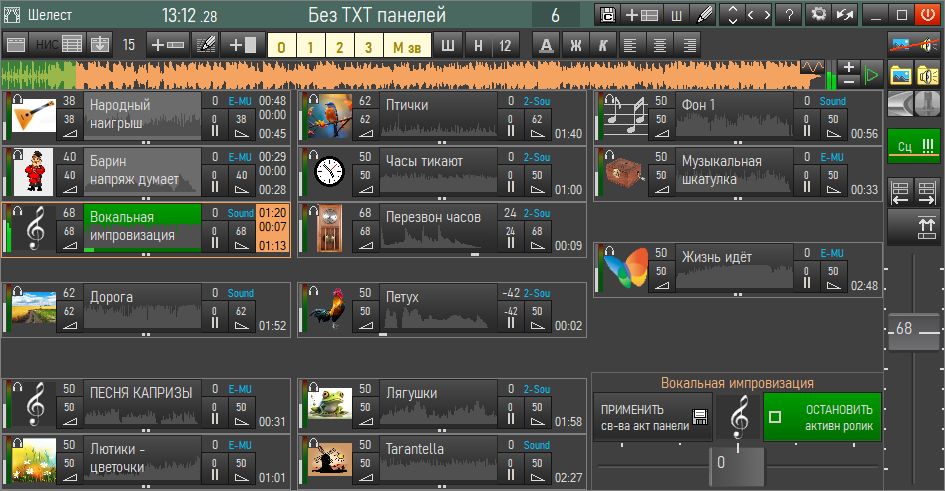945x491 pixels.
Task: Click the right chevron in the title bar
Action: (x=767, y=14)
